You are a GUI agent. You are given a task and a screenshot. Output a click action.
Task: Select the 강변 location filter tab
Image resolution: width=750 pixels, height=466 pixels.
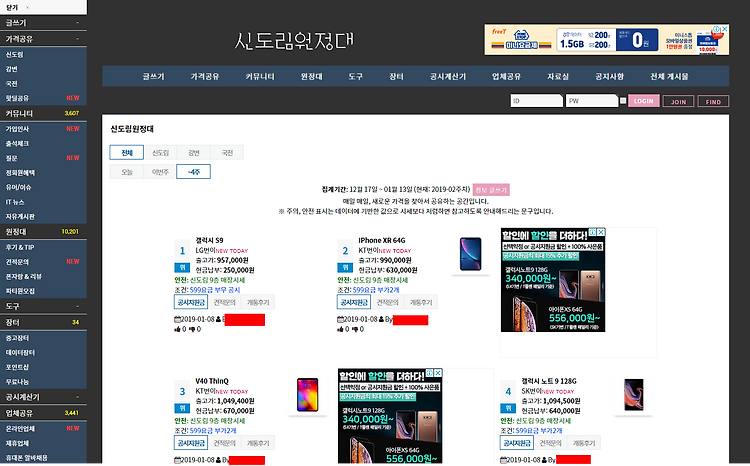click(x=193, y=153)
